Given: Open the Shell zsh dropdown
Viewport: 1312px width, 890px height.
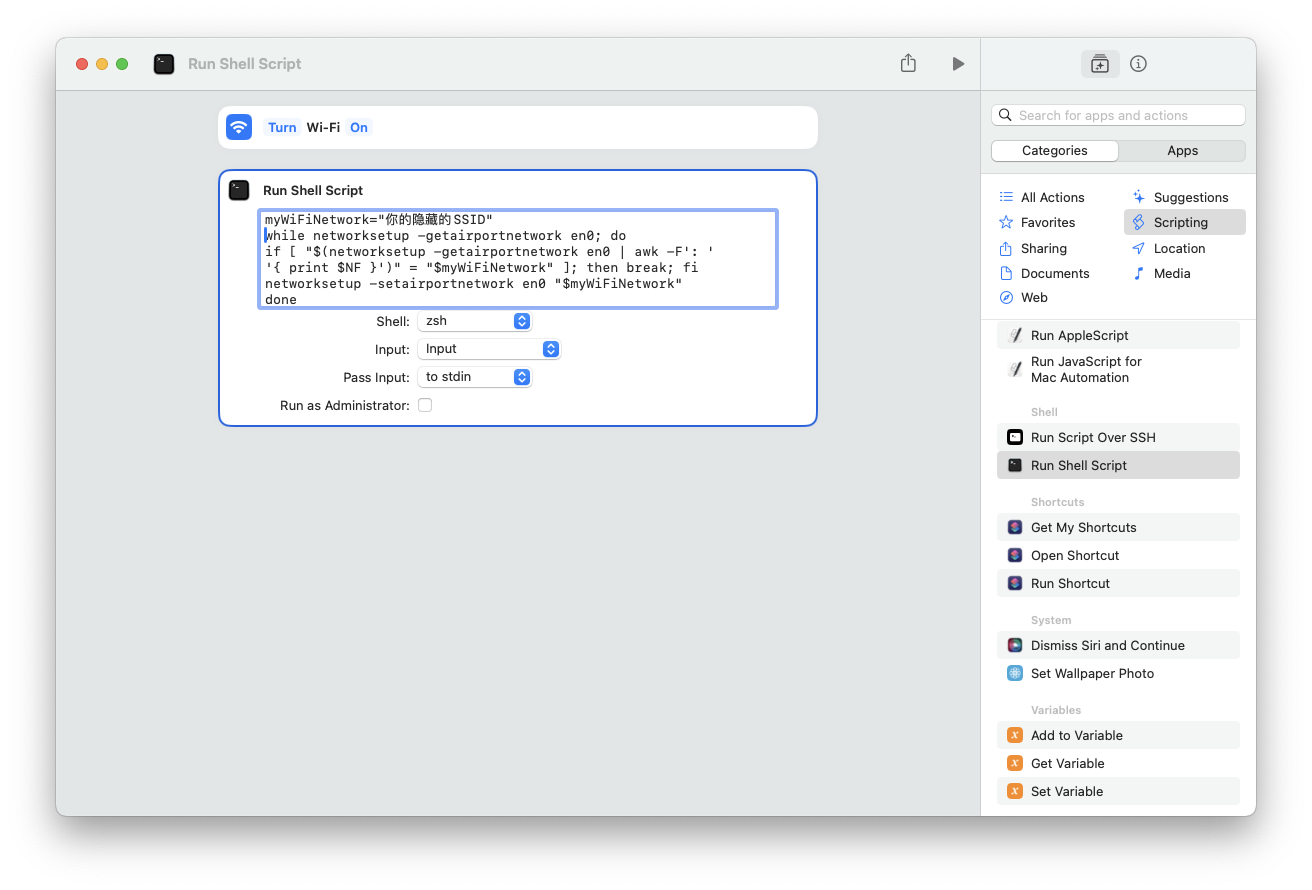Looking at the screenshot, I should pyautogui.click(x=475, y=321).
